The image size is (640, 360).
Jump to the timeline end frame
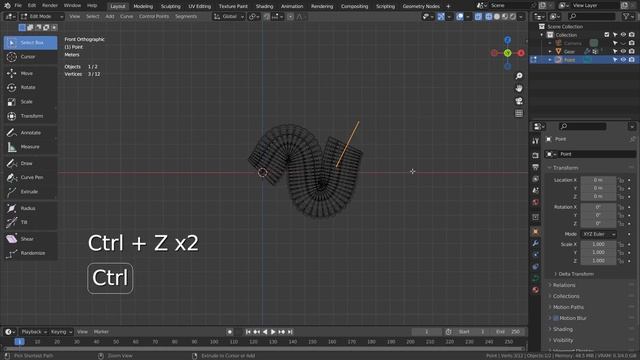tap(290, 332)
